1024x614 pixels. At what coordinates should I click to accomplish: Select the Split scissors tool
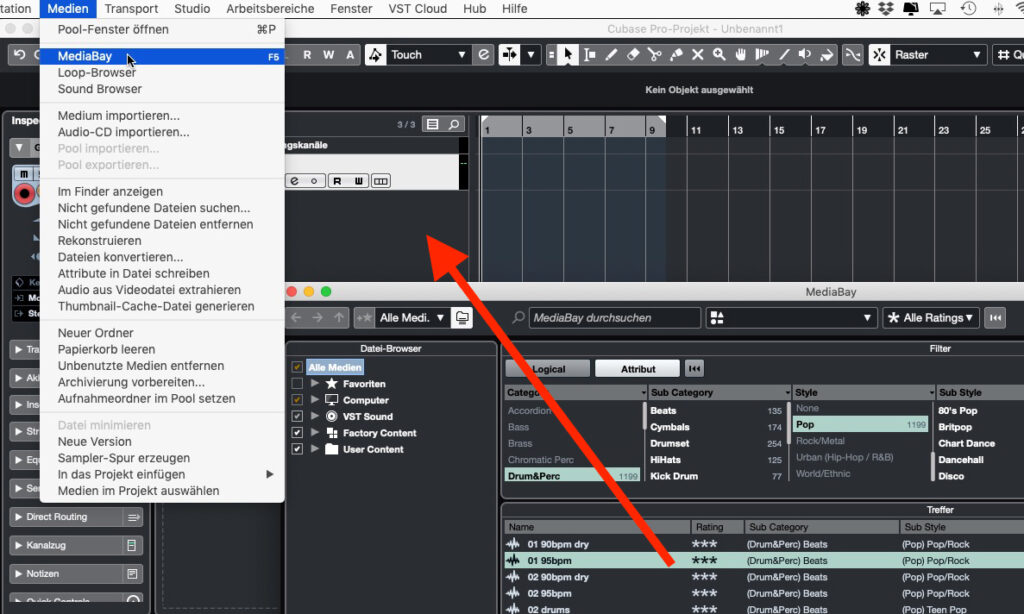(x=654, y=55)
